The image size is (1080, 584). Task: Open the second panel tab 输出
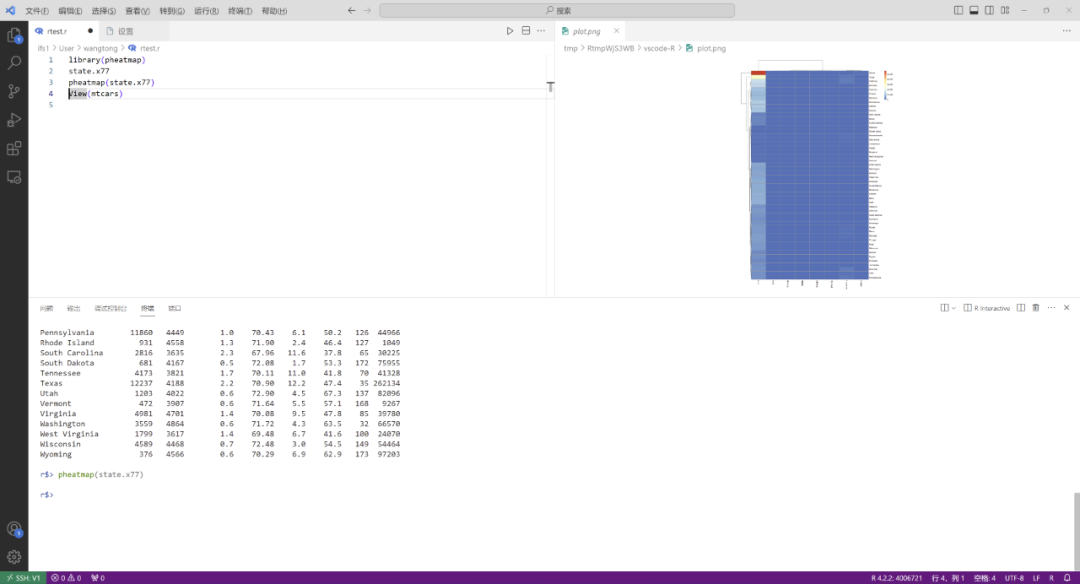pos(74,309)
